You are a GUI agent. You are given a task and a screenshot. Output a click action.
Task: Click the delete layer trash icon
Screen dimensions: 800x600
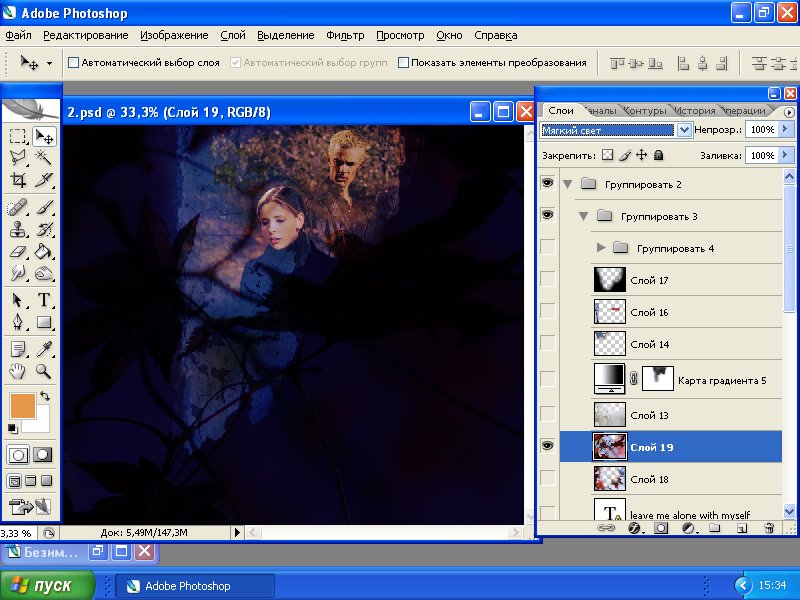point(768,527)
